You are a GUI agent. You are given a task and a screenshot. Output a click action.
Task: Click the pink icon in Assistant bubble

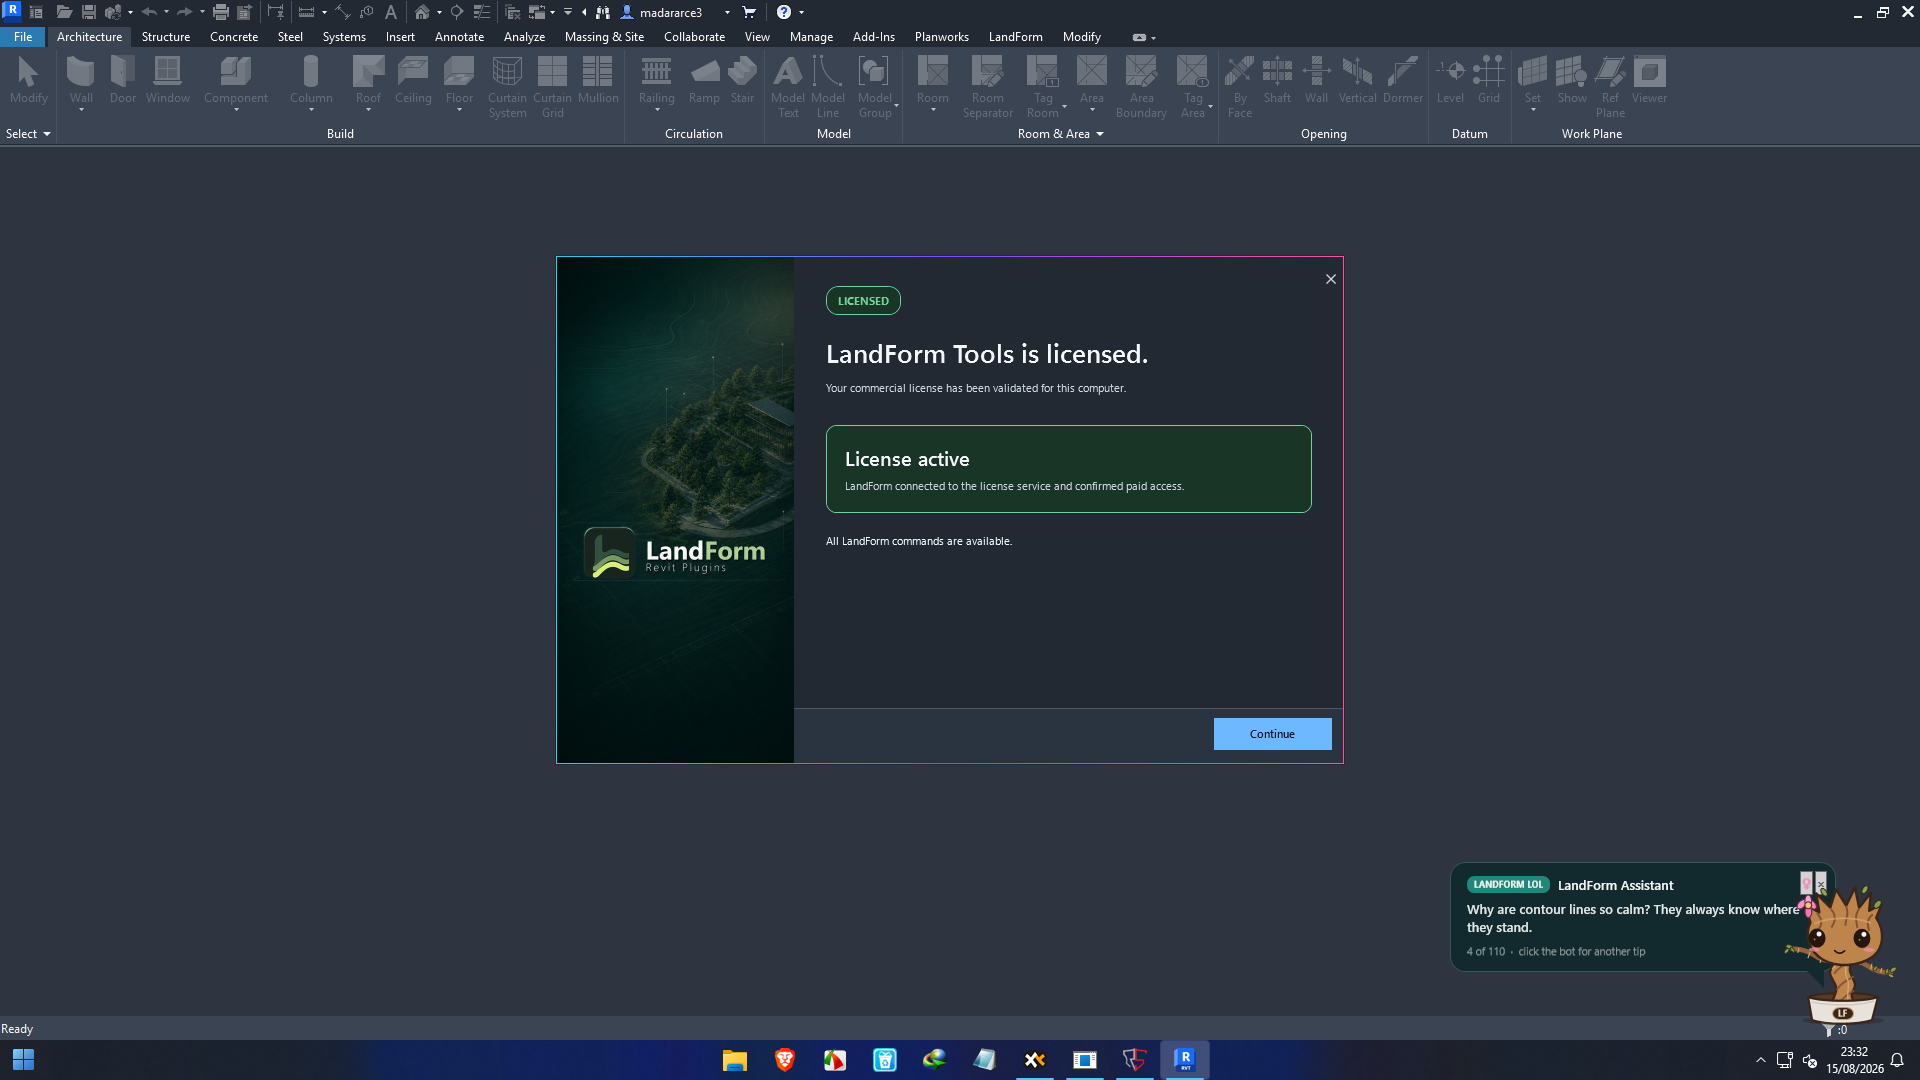point(1806,883)
